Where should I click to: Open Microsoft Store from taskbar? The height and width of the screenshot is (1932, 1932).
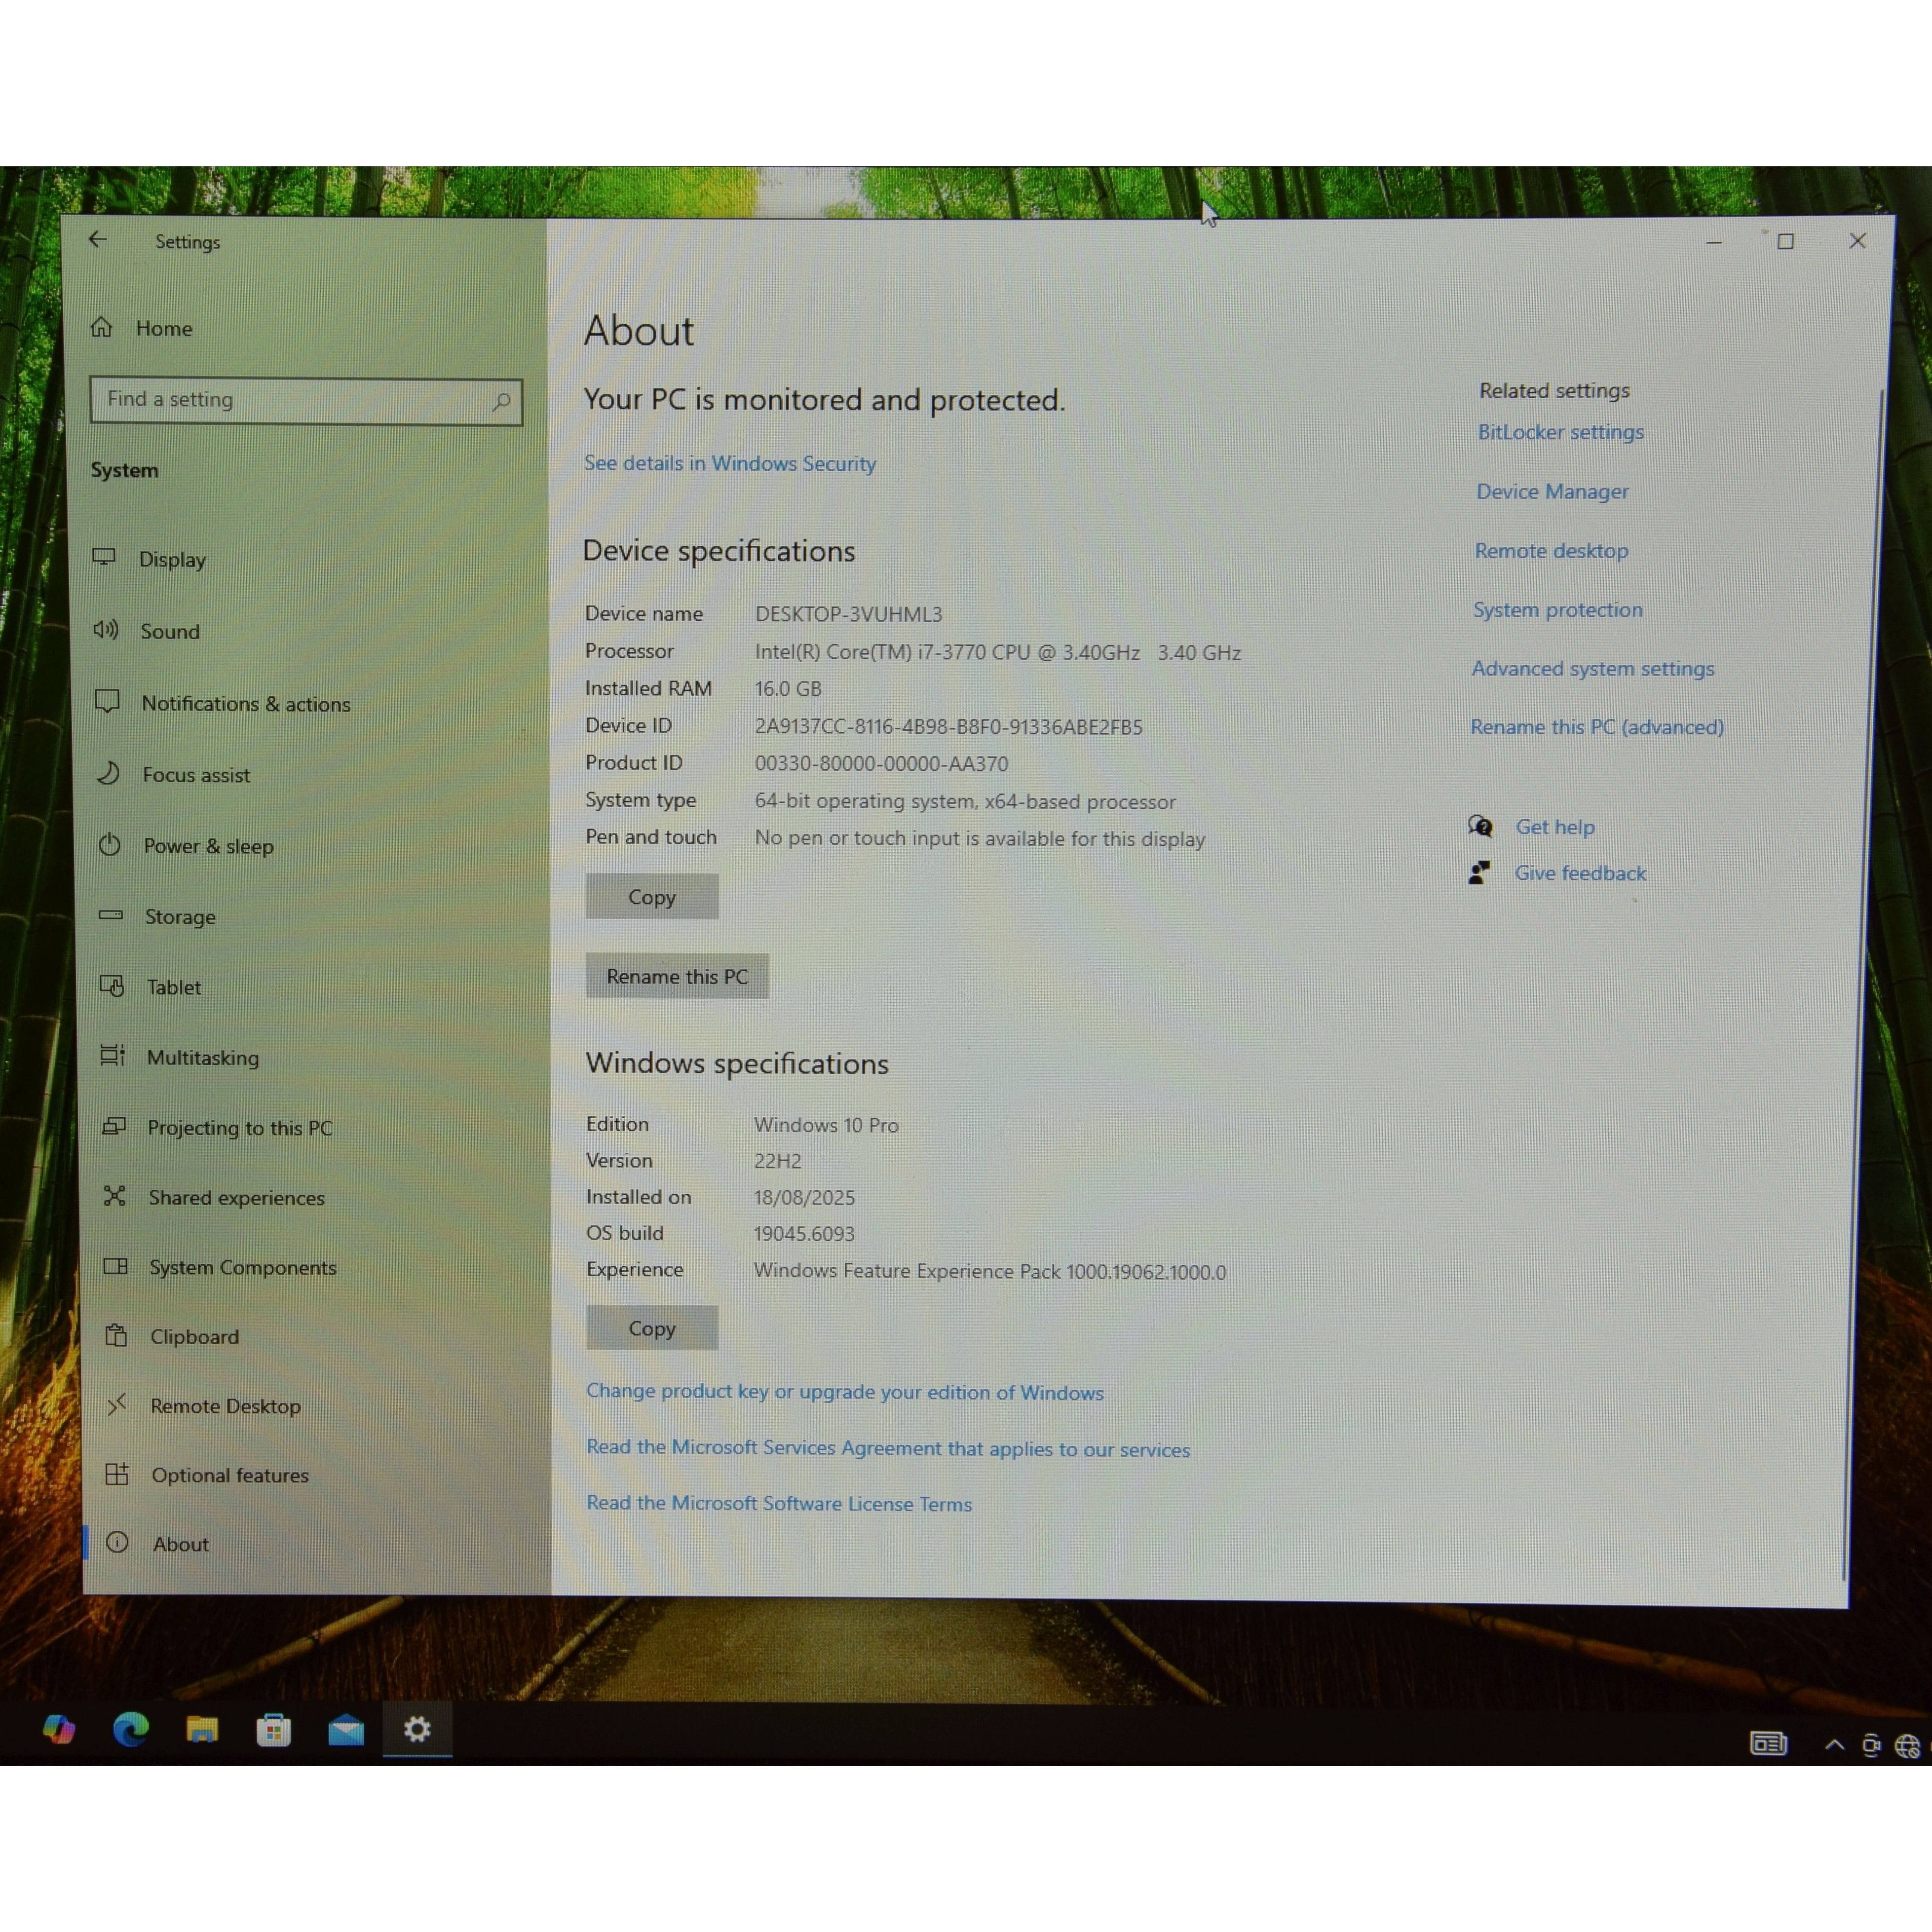tap(274, 1730)
